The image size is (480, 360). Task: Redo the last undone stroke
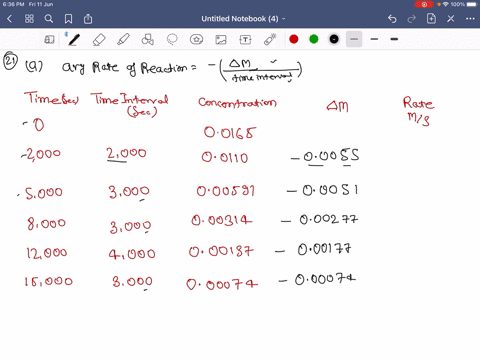tap(412, 19)
